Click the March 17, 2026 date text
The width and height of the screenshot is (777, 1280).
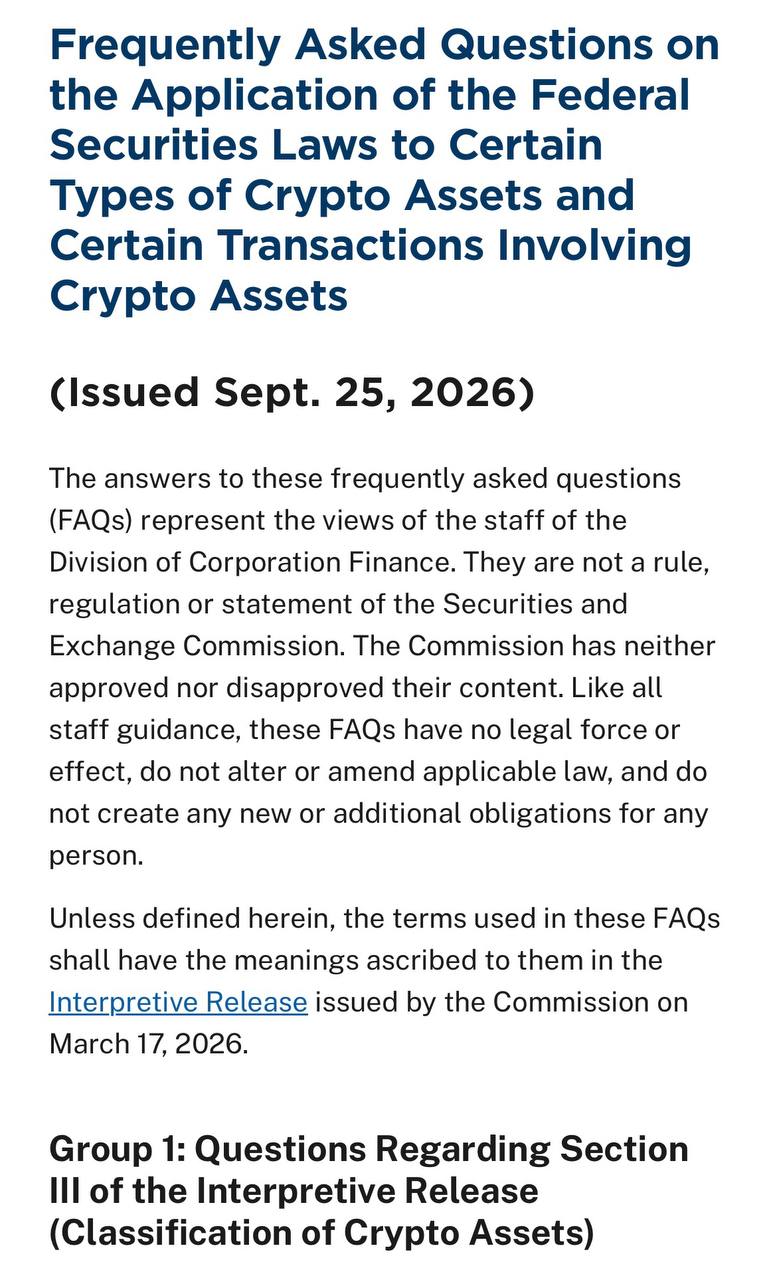click(148, 1044)
